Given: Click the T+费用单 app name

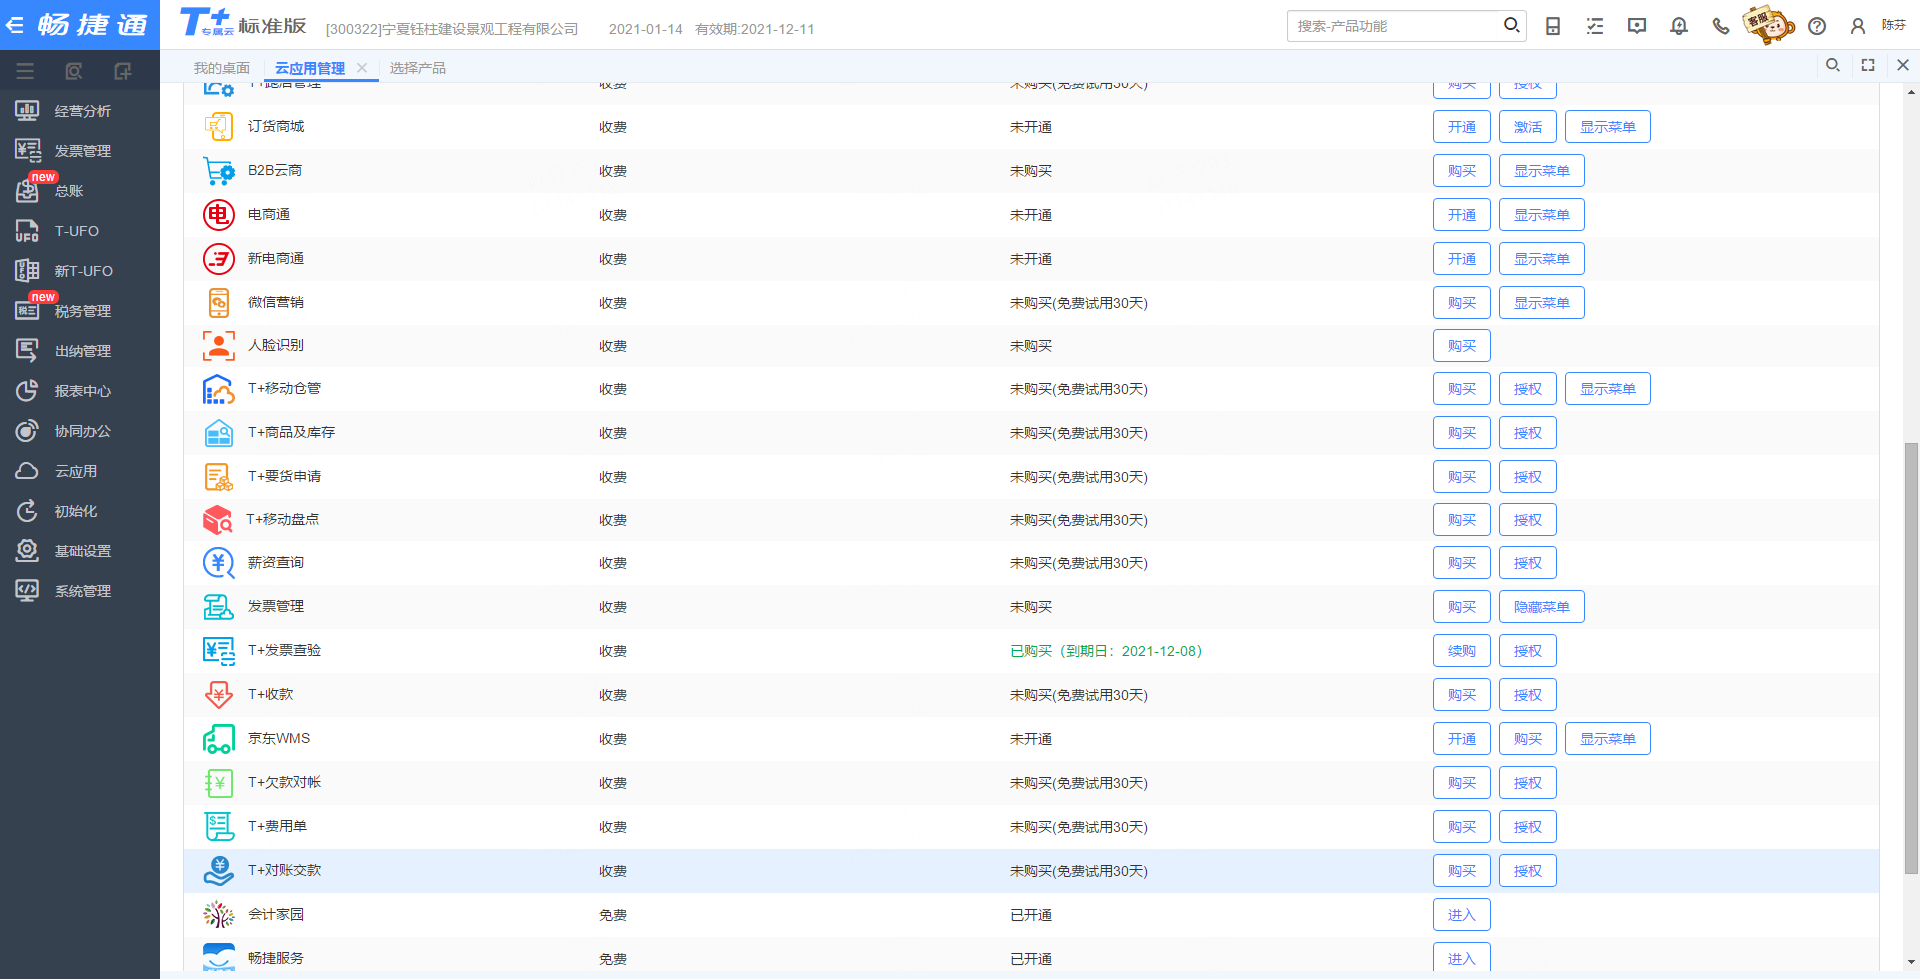Looking at the screenshot, I should pos(278,826).
